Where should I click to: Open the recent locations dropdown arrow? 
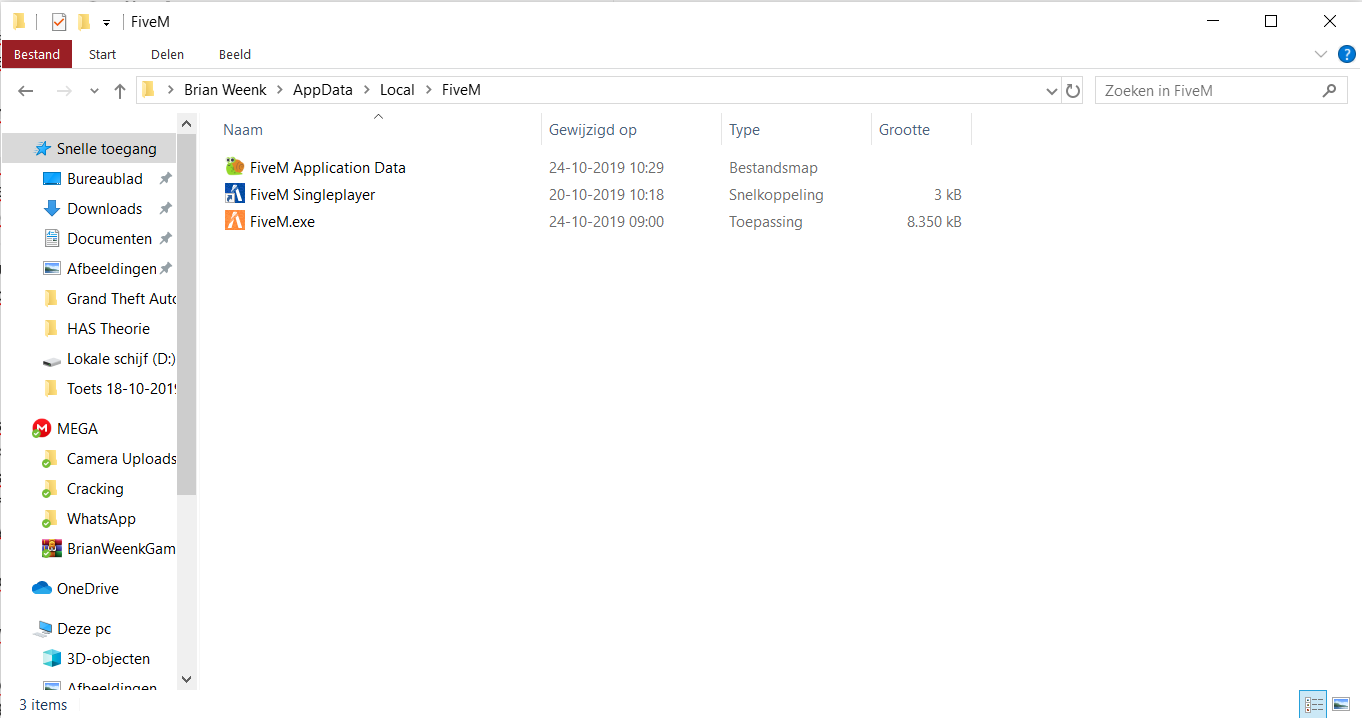pyautogui.click(x=94, y=91)
